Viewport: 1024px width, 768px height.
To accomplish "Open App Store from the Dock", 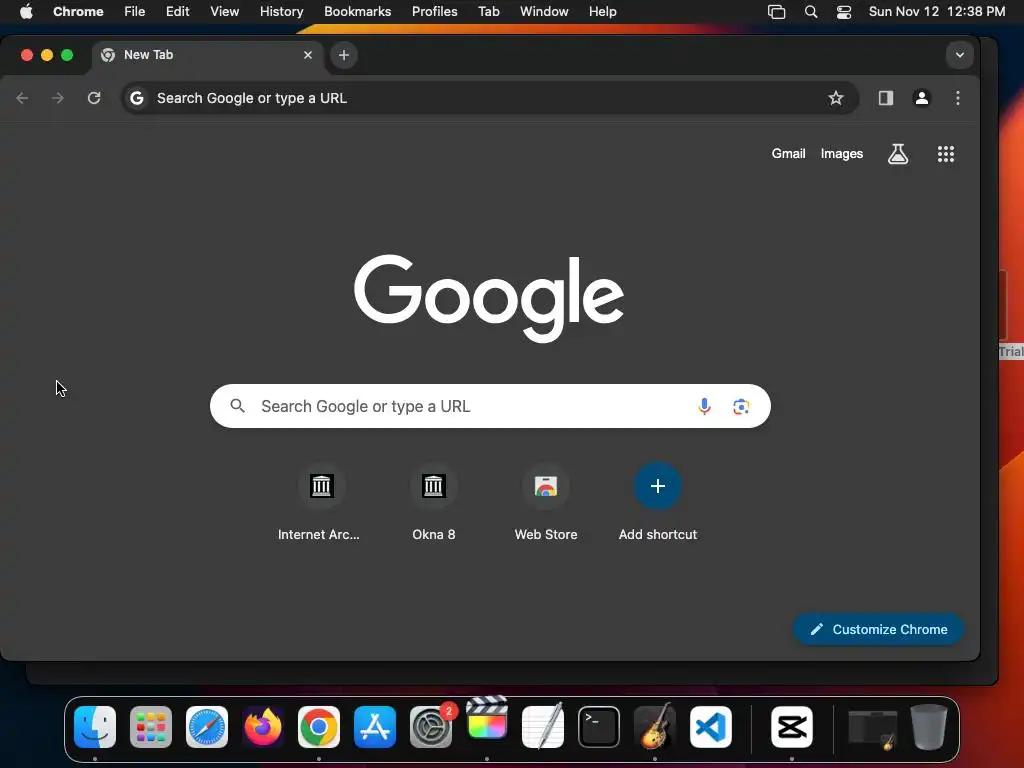I will (x=375, y=727).
